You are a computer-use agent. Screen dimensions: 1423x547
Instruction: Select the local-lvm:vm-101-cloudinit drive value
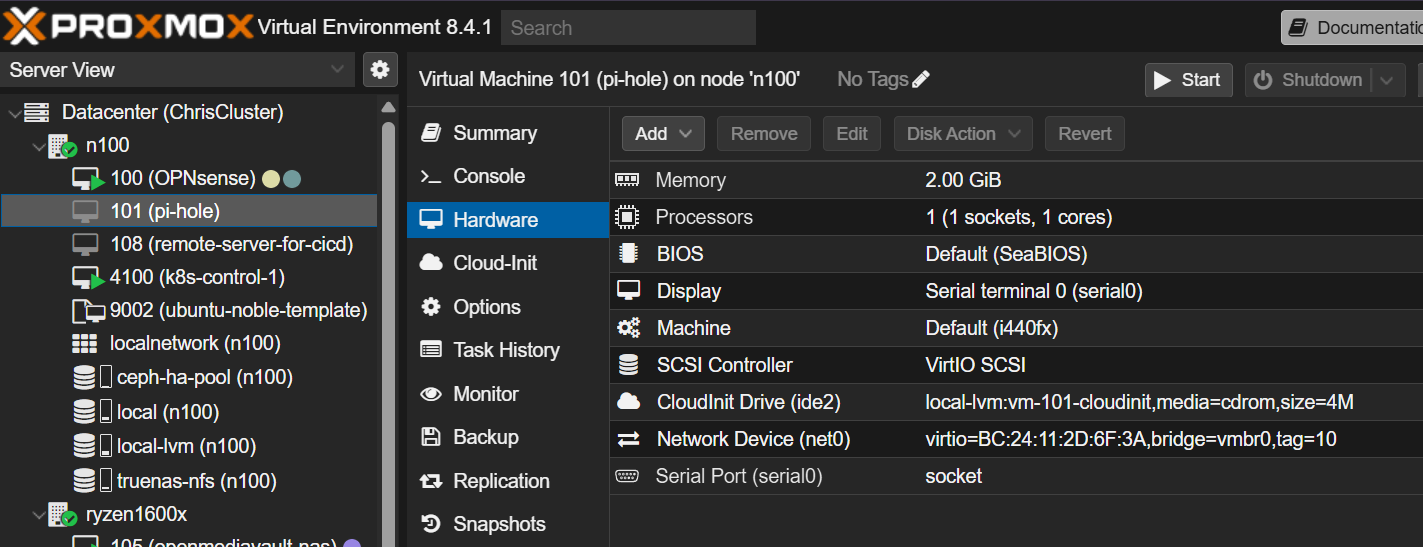1139,402
